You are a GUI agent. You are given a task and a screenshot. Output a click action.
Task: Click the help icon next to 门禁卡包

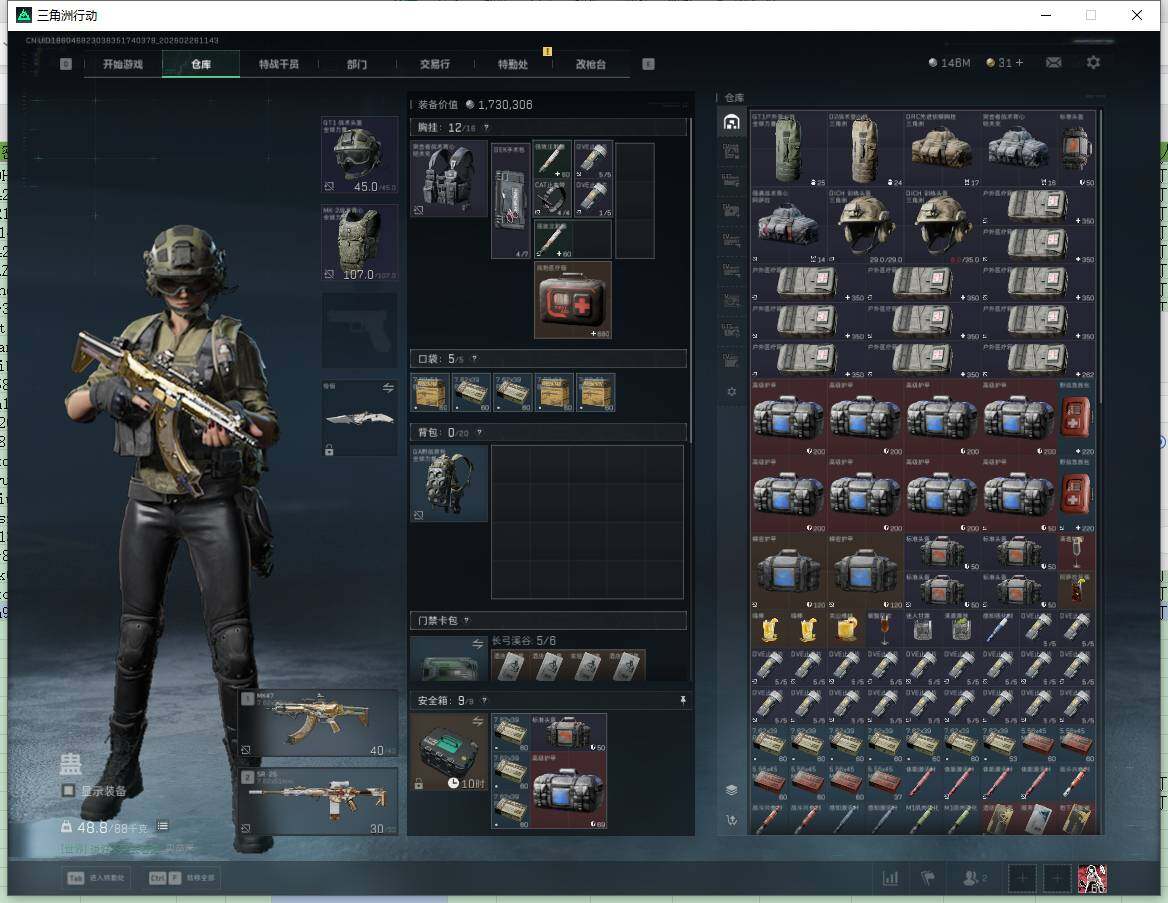point(466,620)
